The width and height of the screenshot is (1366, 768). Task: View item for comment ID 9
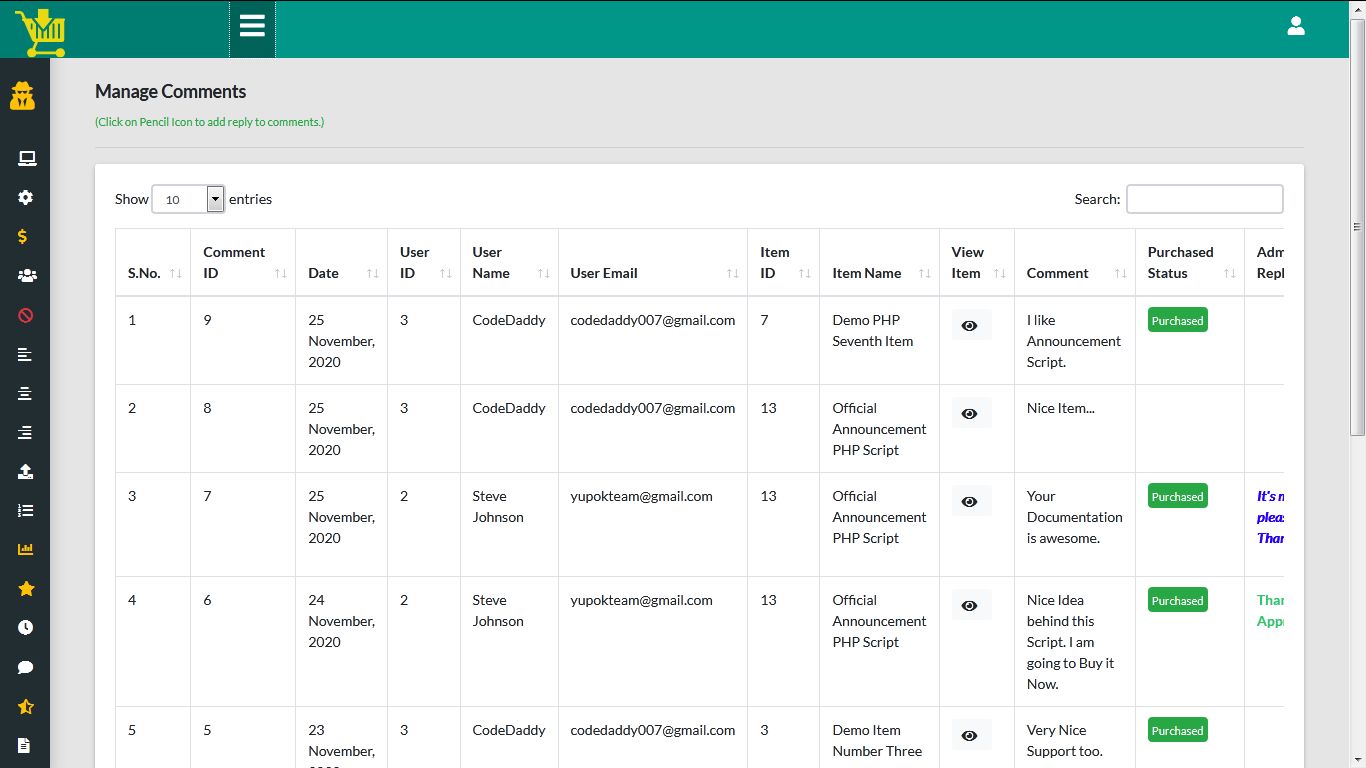coord(969,325)
